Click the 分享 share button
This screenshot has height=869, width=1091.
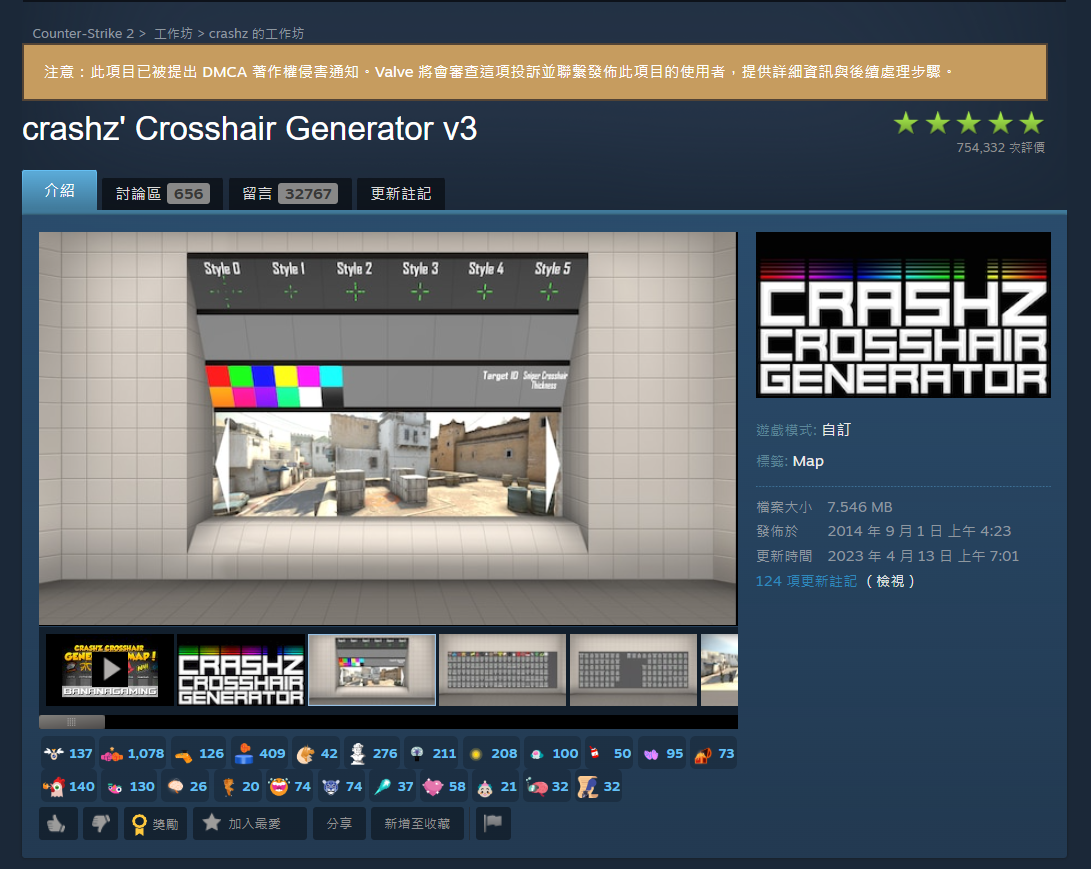339,824
